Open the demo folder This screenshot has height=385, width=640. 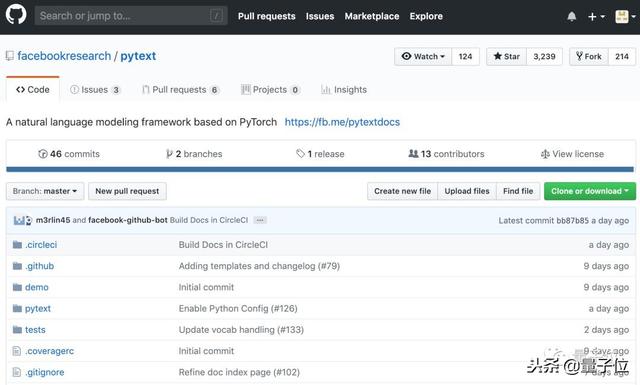pyautogui.click(x=37, y=287)
